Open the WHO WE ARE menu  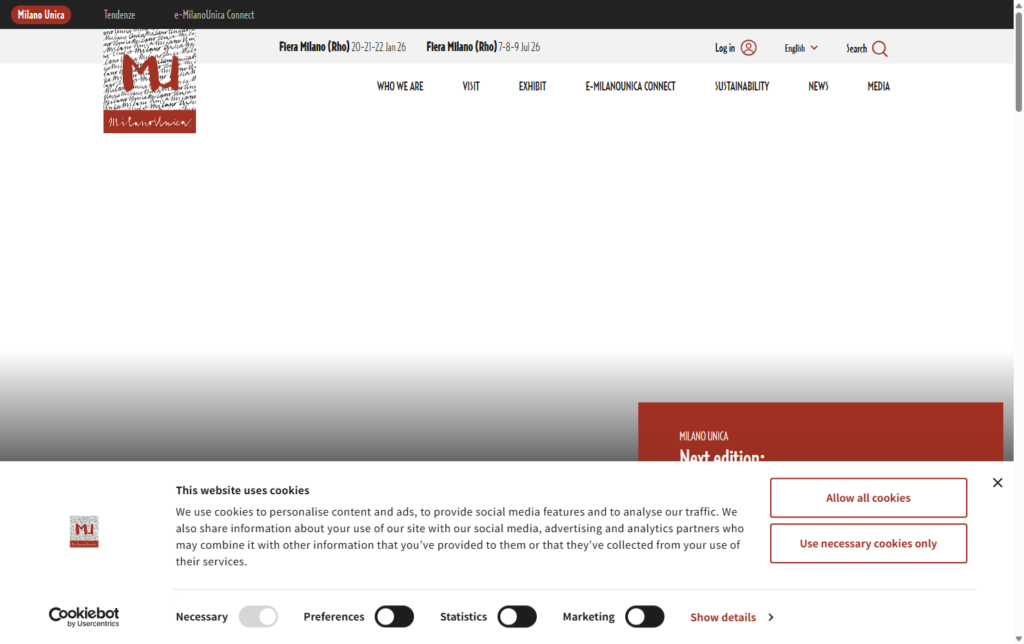pyautogui.click(x=399, y=86)
